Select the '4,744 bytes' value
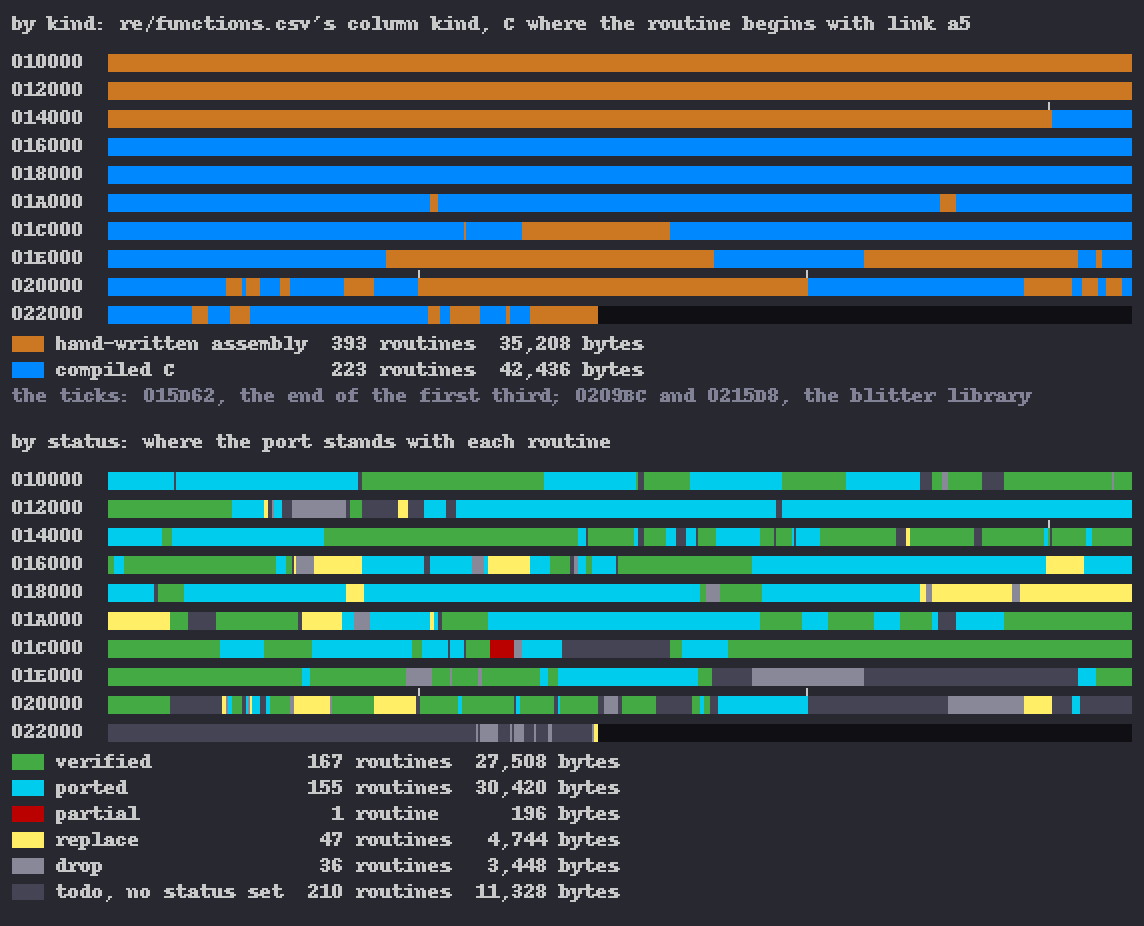The height and width of the screenshot is (926, 1144). pyautogui.click(x=553, y=840)
